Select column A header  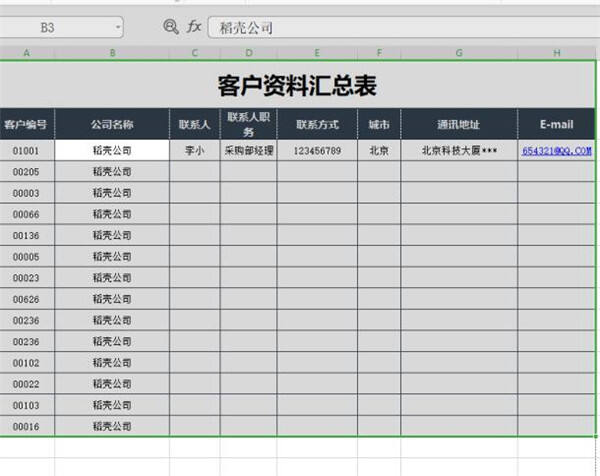27,53
